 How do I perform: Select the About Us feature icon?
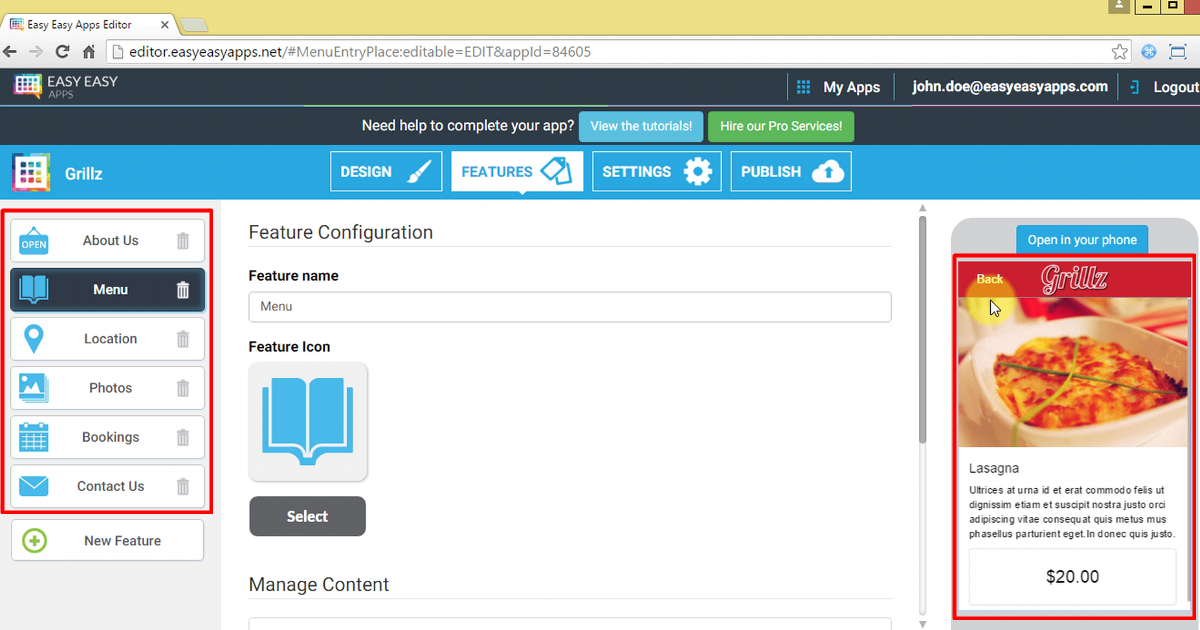click(33, 240)
